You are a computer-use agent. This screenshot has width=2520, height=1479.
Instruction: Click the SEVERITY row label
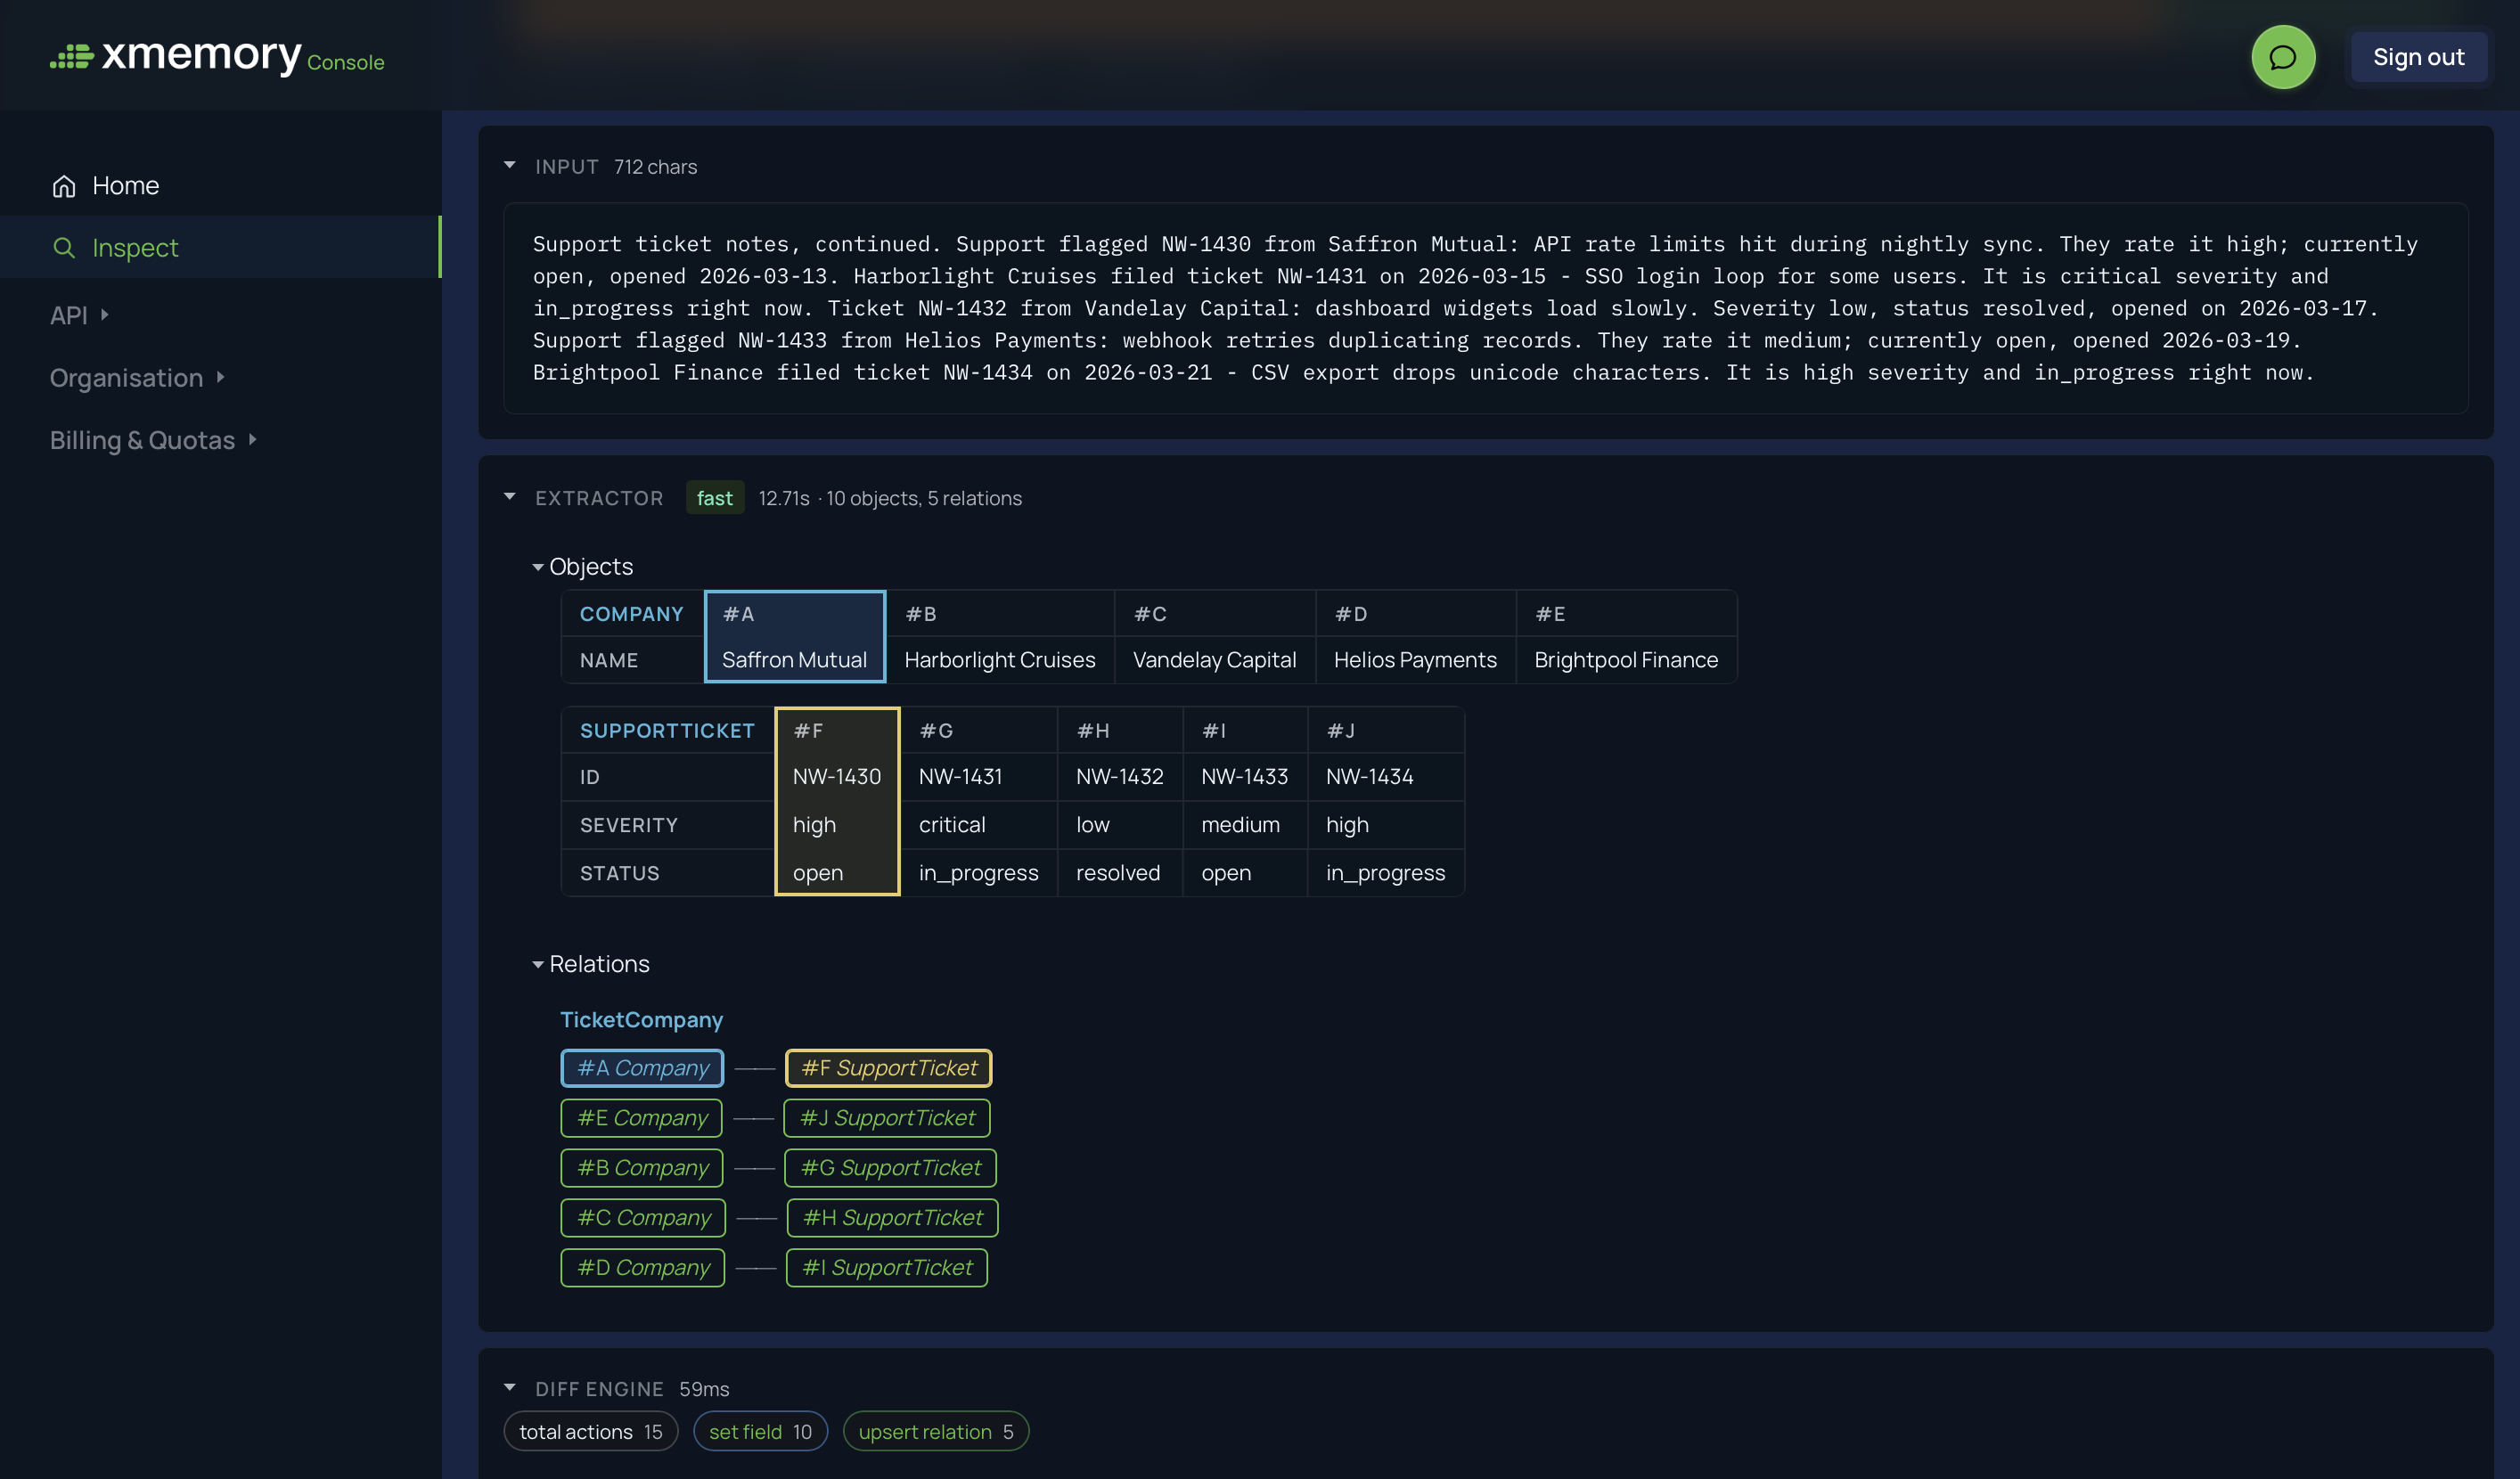pyautogui.click(x=628, y=825)
